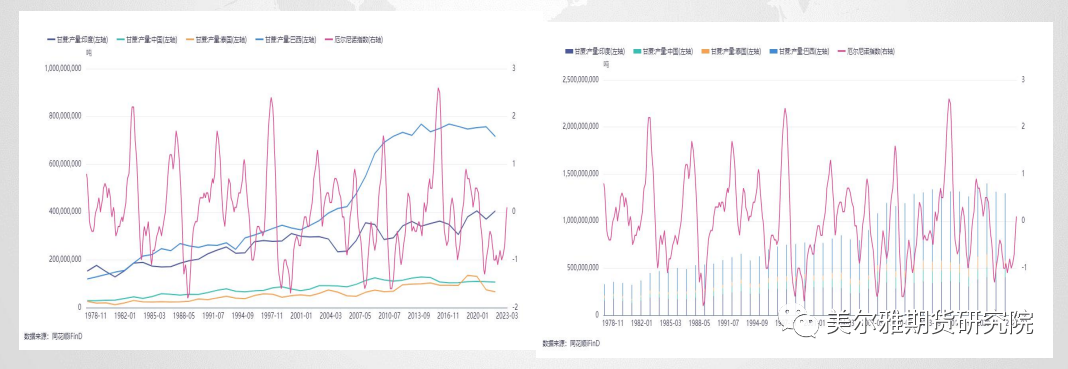1068x369 pixels.
Task: Toggle Brazil sugarcane legend in left chart
Action: coord(286,40)
